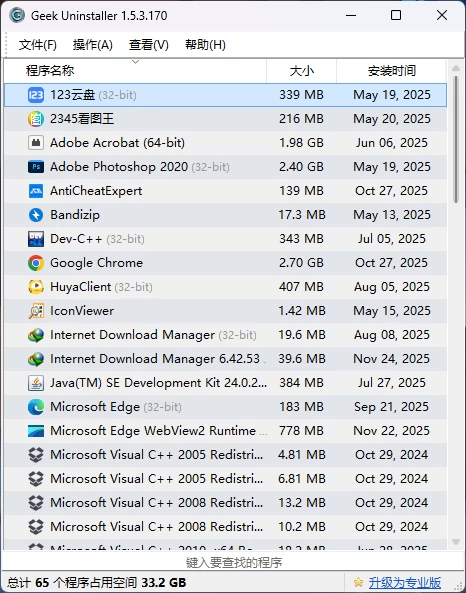Select the HuyaClient name
This screenshot has width=466, height=593.
(x=81, y=287)
